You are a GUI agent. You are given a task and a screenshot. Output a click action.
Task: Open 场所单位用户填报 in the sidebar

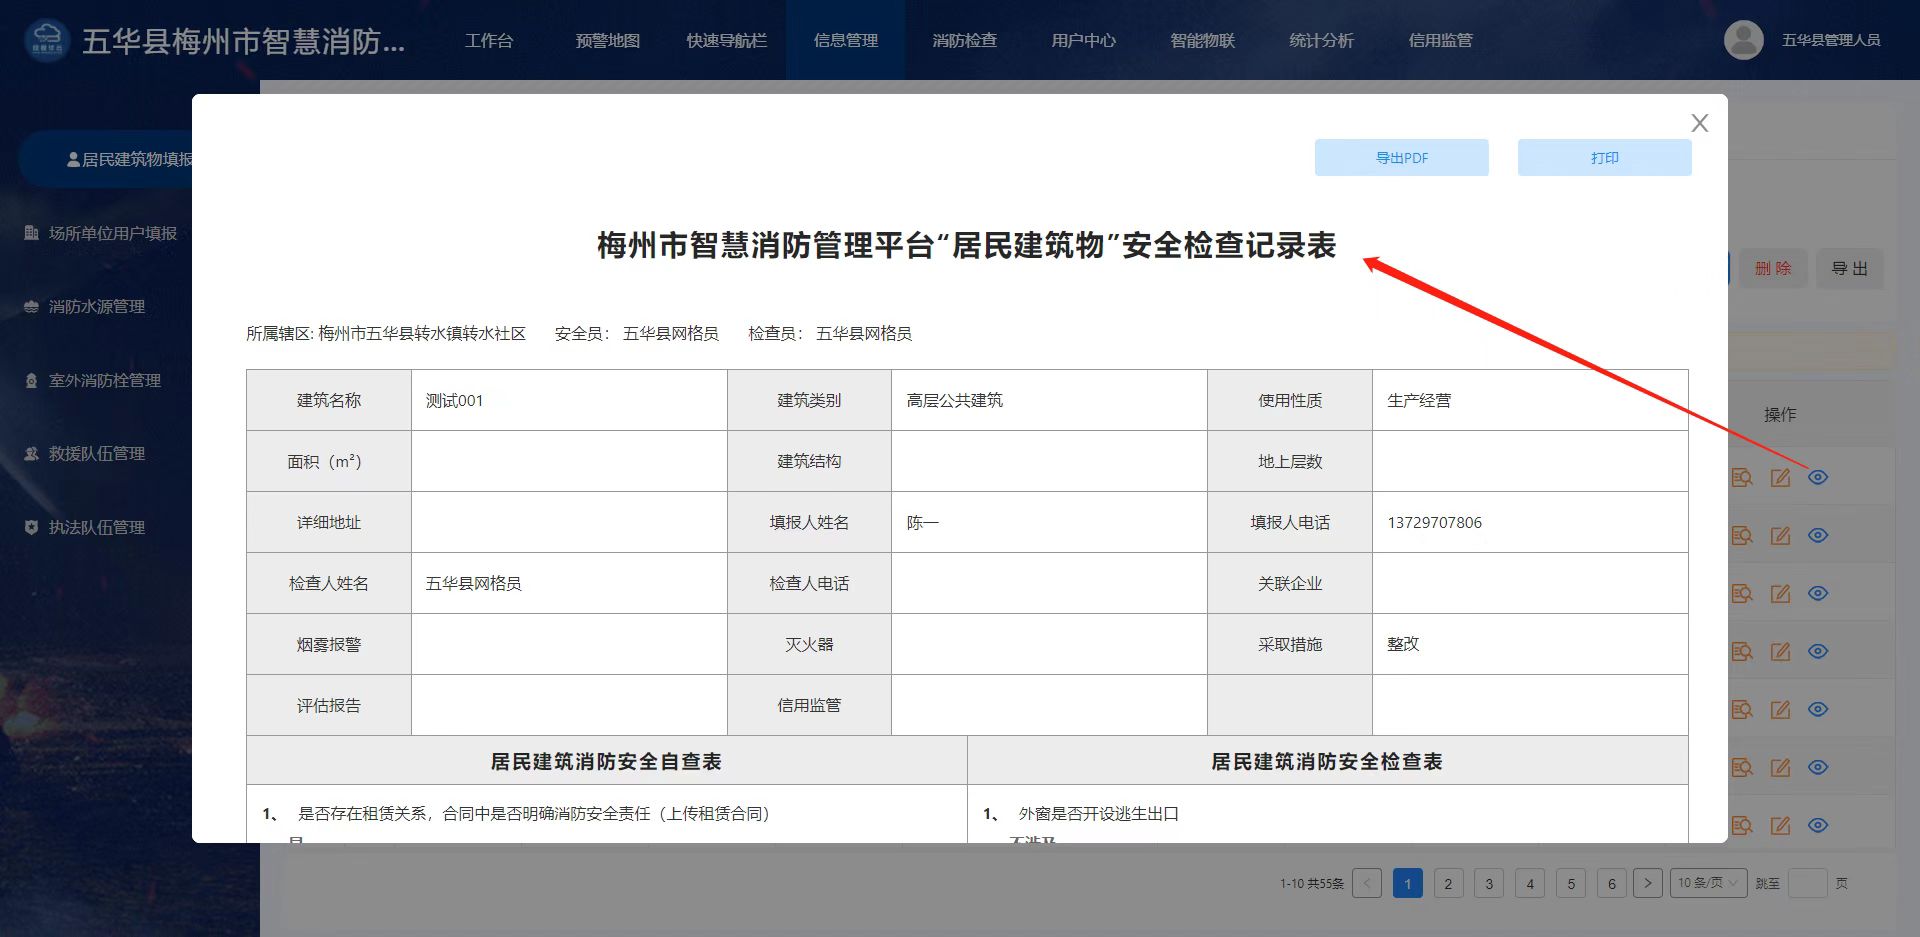click(x=113, y=233)
